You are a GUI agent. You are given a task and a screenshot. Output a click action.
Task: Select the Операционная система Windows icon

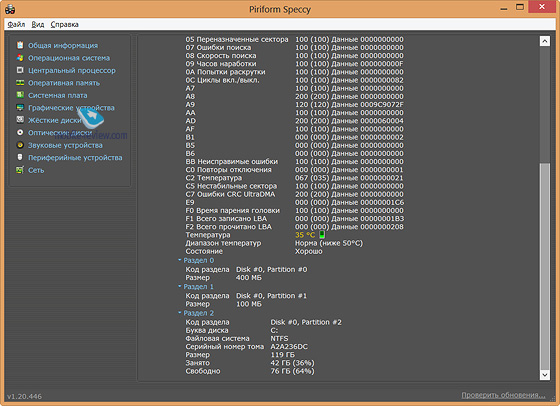20,57
